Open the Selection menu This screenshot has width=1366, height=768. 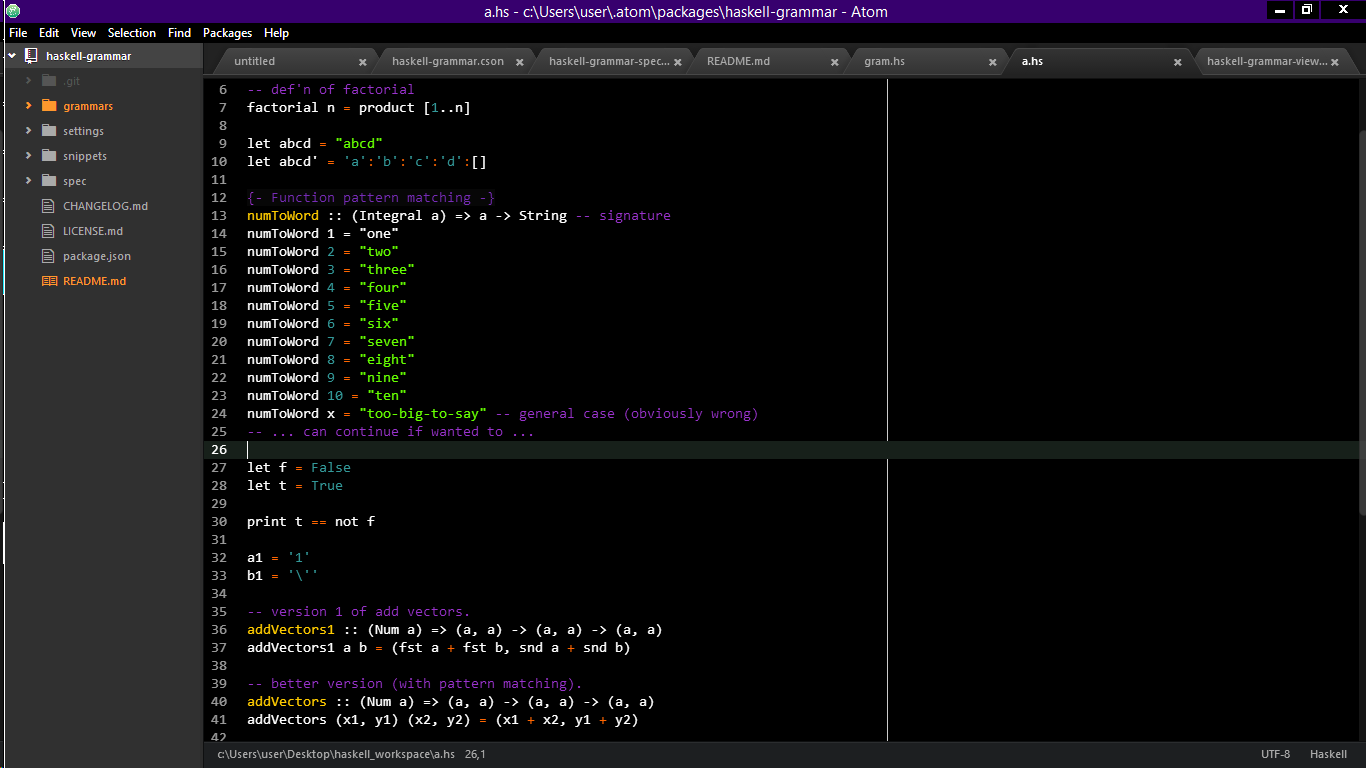click(x=132, y=33)
